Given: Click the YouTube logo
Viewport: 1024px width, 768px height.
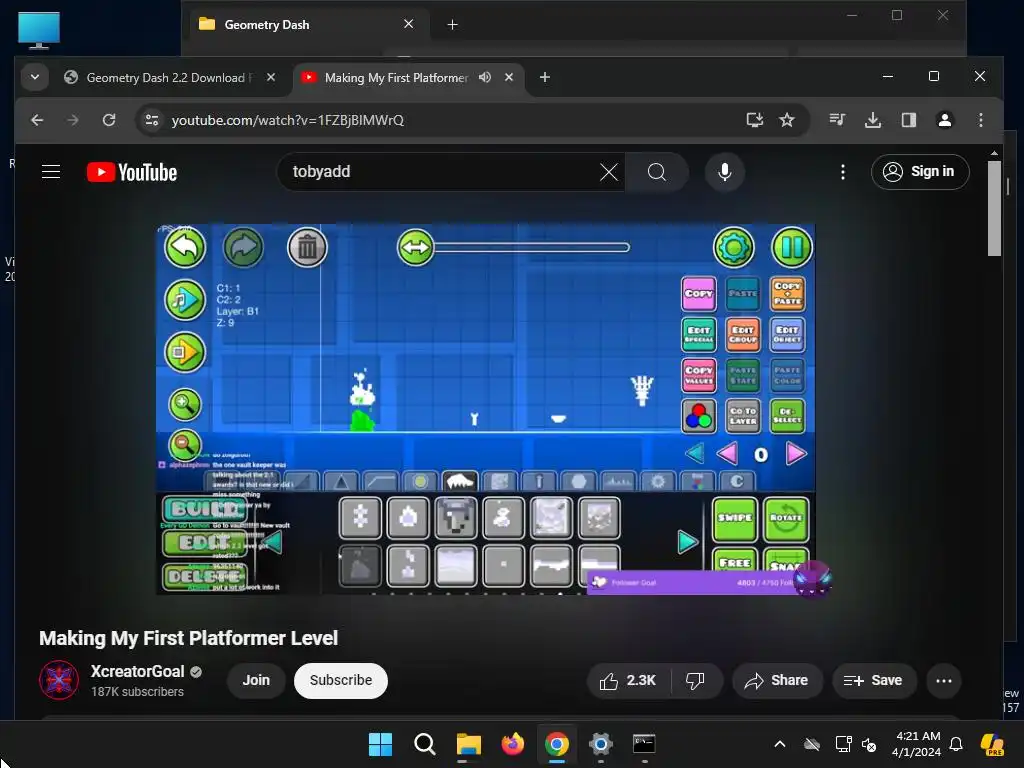Looking at the screenshot, I should click(x=132, y=172).
